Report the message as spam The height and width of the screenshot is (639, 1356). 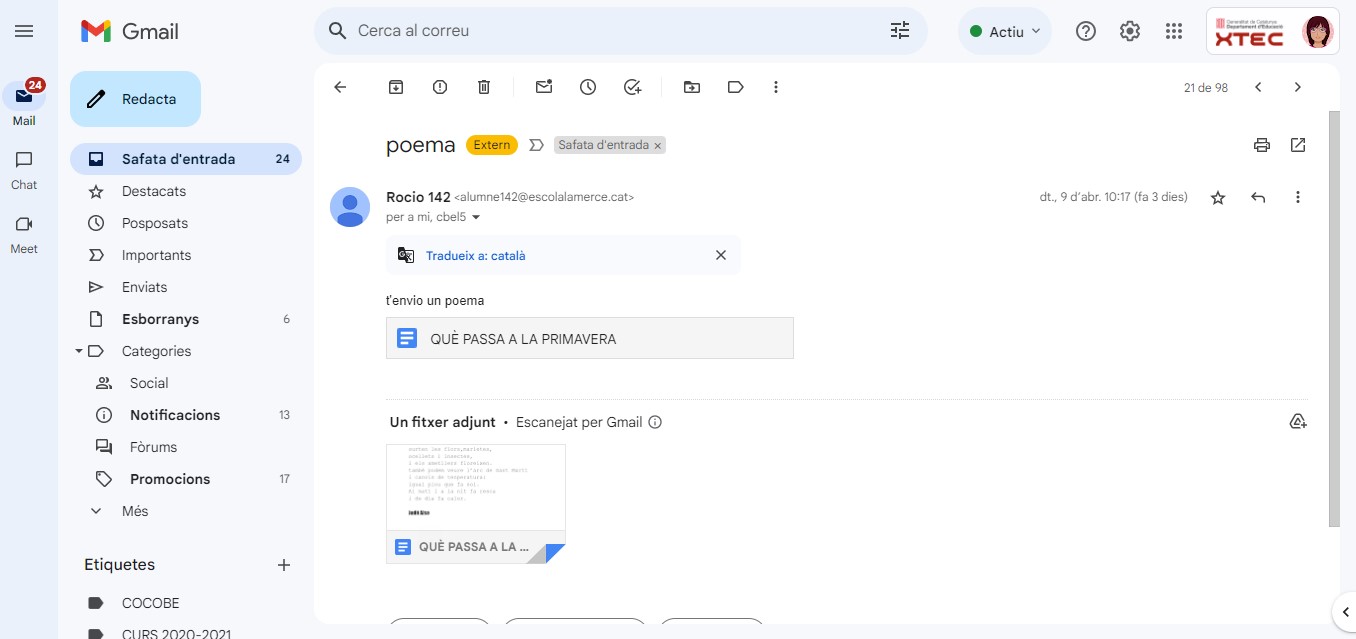440,87
